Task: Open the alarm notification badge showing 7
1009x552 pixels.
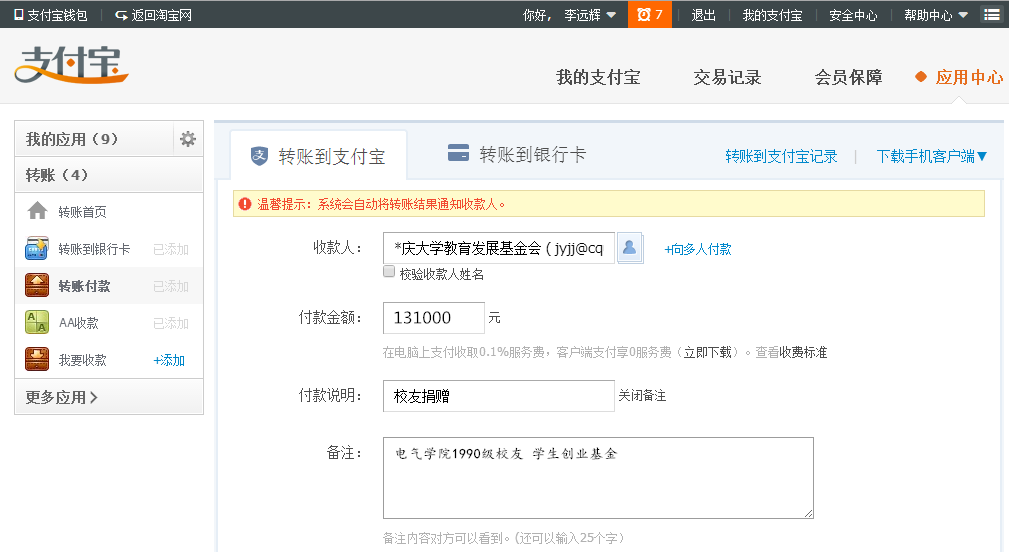Action: [x=649, y=14]
